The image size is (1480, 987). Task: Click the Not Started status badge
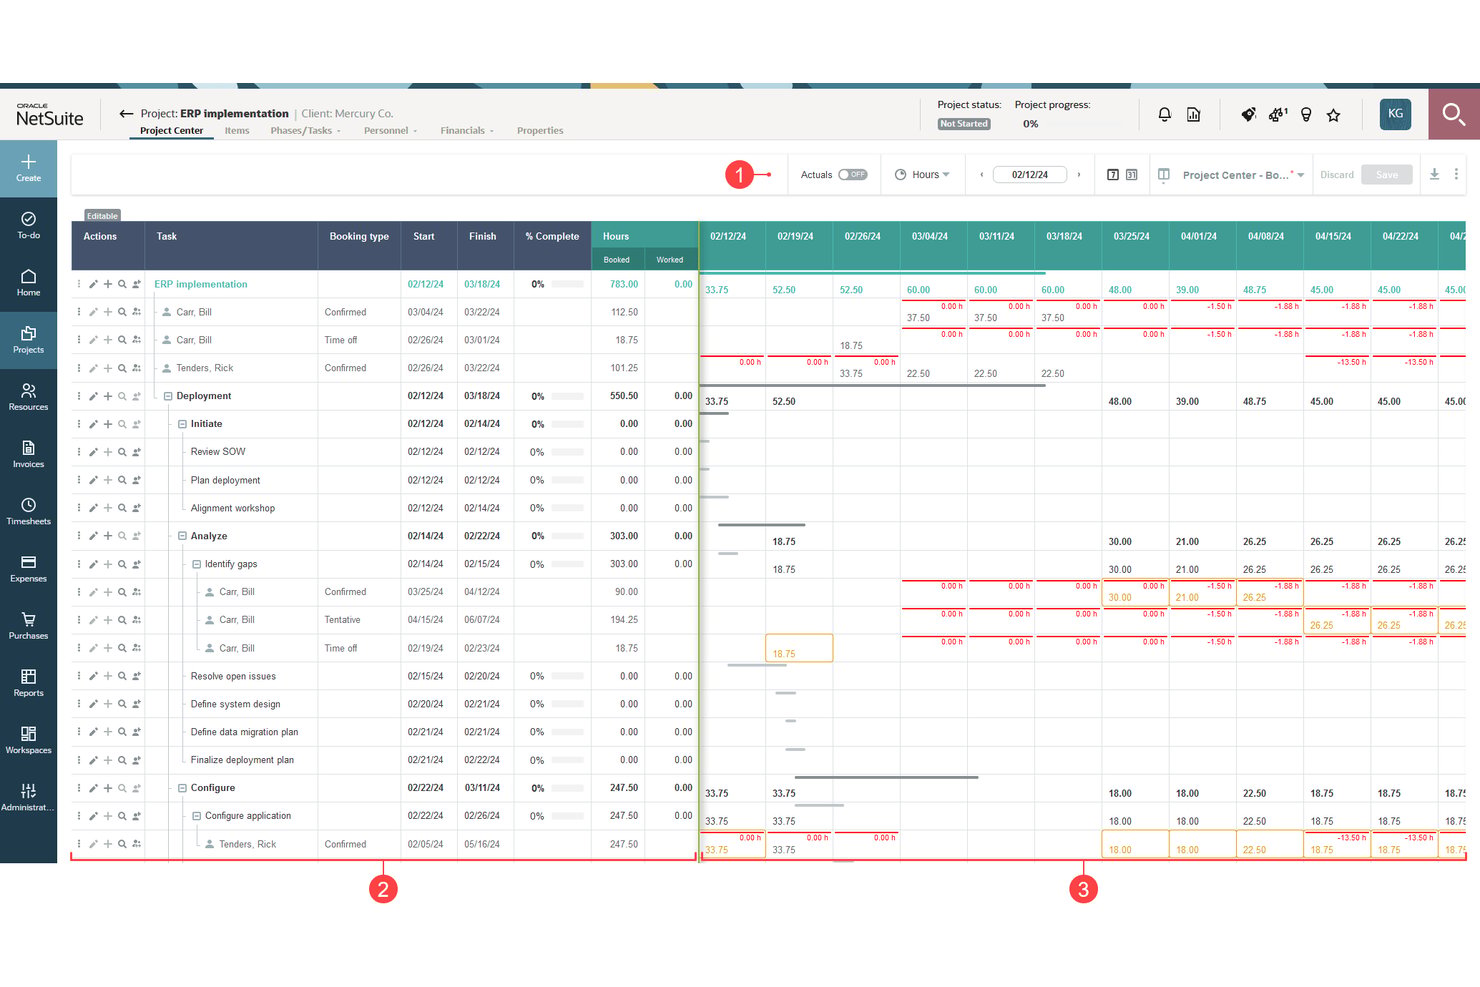click(x=964, y=124)
